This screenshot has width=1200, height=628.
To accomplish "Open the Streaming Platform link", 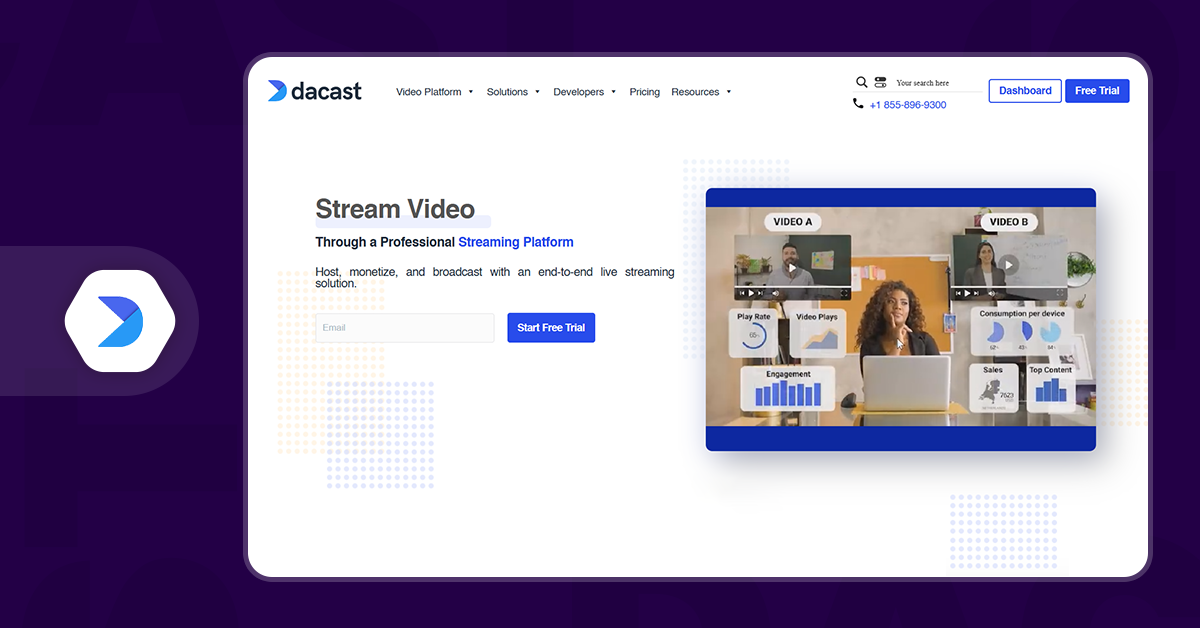I will click(x=516, y=242).
